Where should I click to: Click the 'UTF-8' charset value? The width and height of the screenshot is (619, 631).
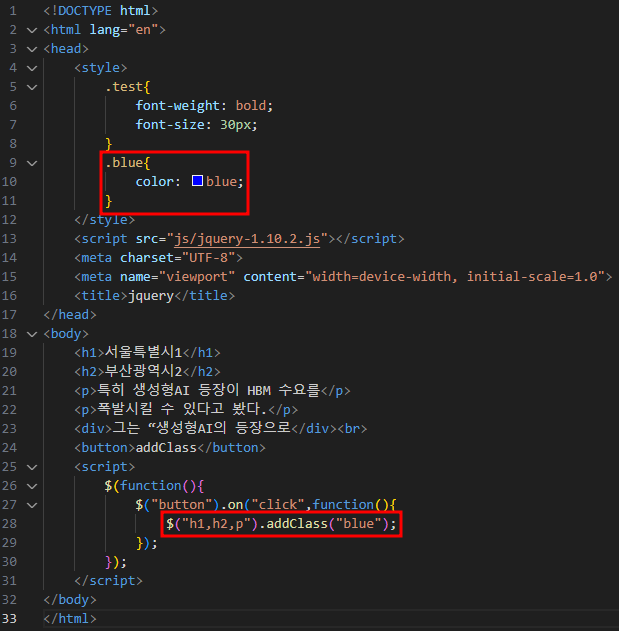click(x=208, y=258)
